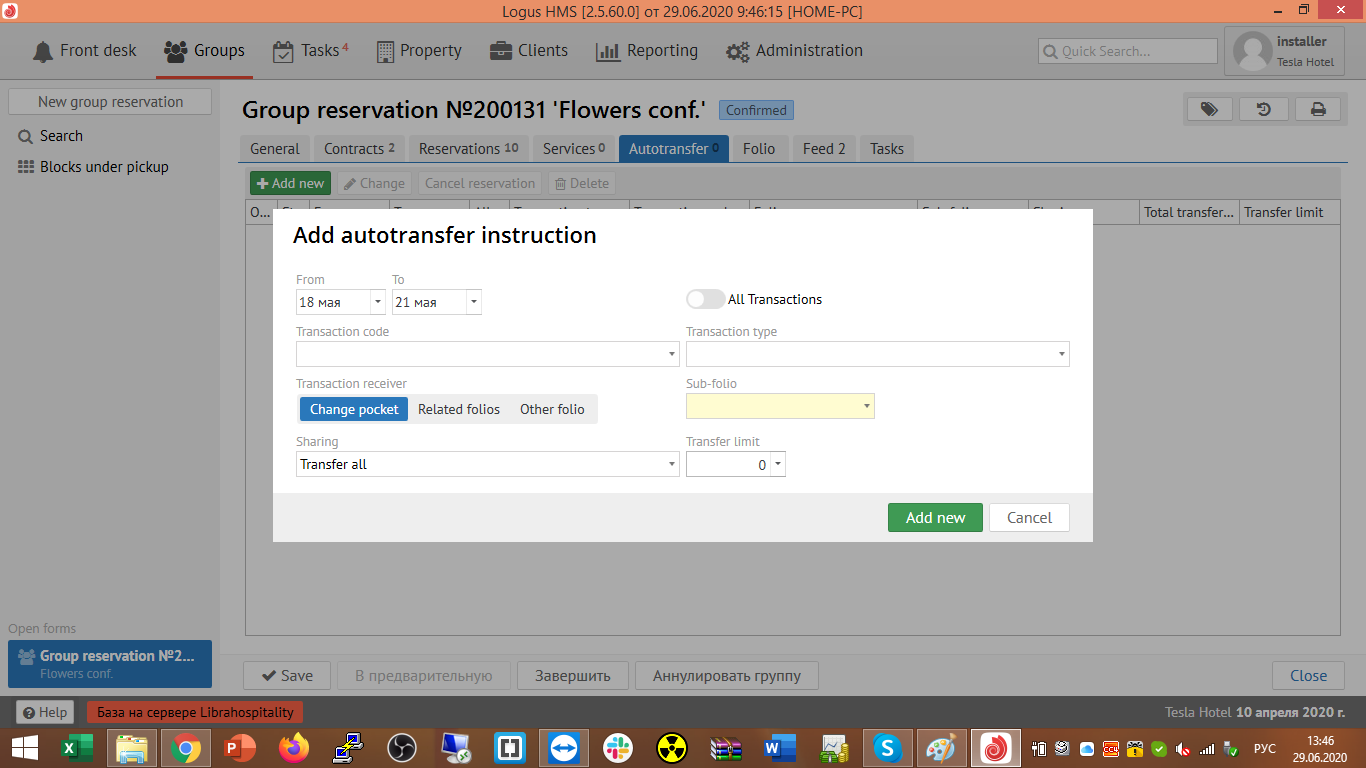Screen dimensions: 1366x768
Task: Confirm with the dialog's green Add new button
Action: tap(935, 517)
